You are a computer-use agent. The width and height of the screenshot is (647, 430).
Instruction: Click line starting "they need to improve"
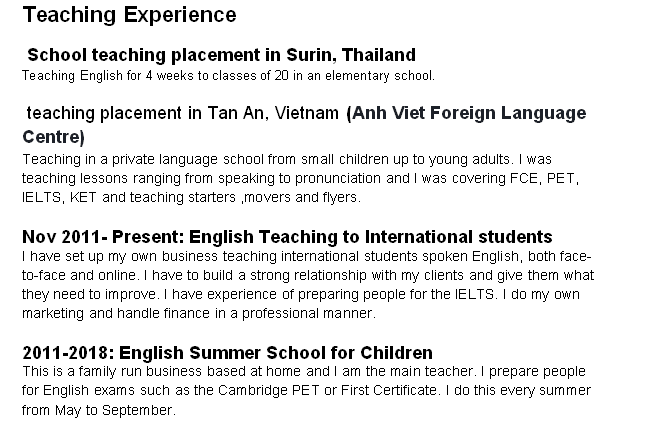(x=300, y=294)
